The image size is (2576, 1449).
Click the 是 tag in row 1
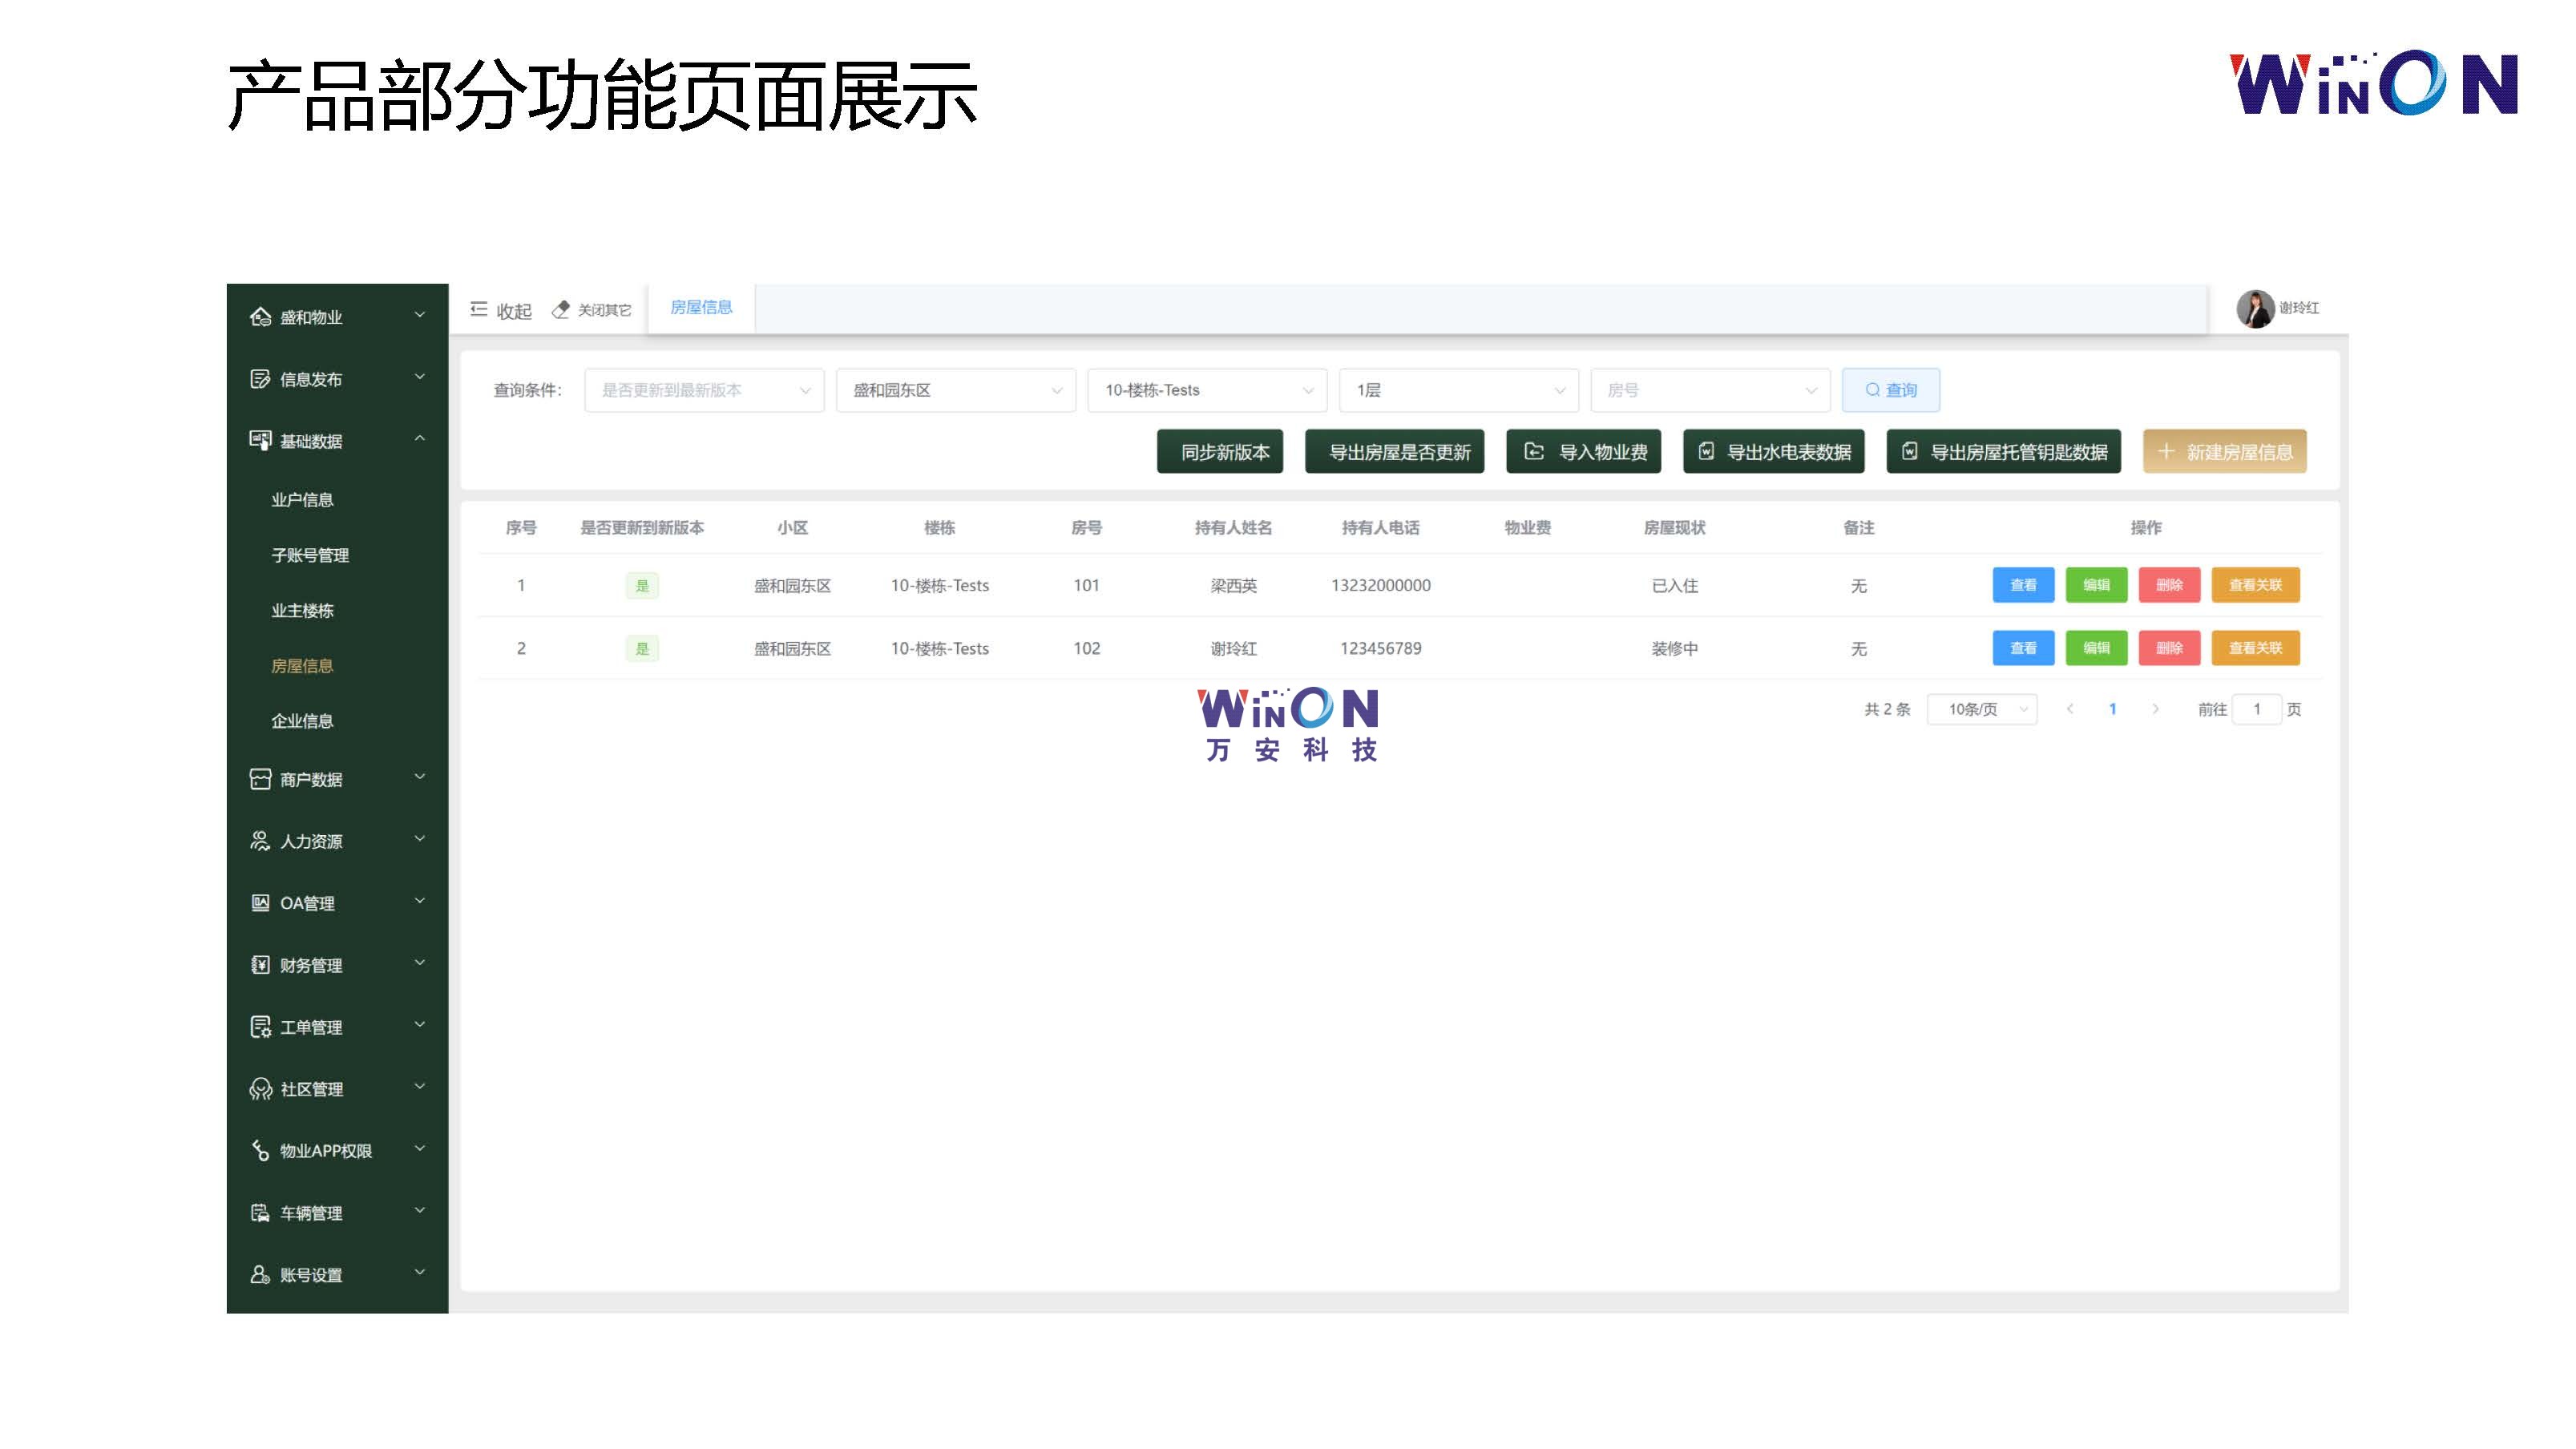point(642,586)
